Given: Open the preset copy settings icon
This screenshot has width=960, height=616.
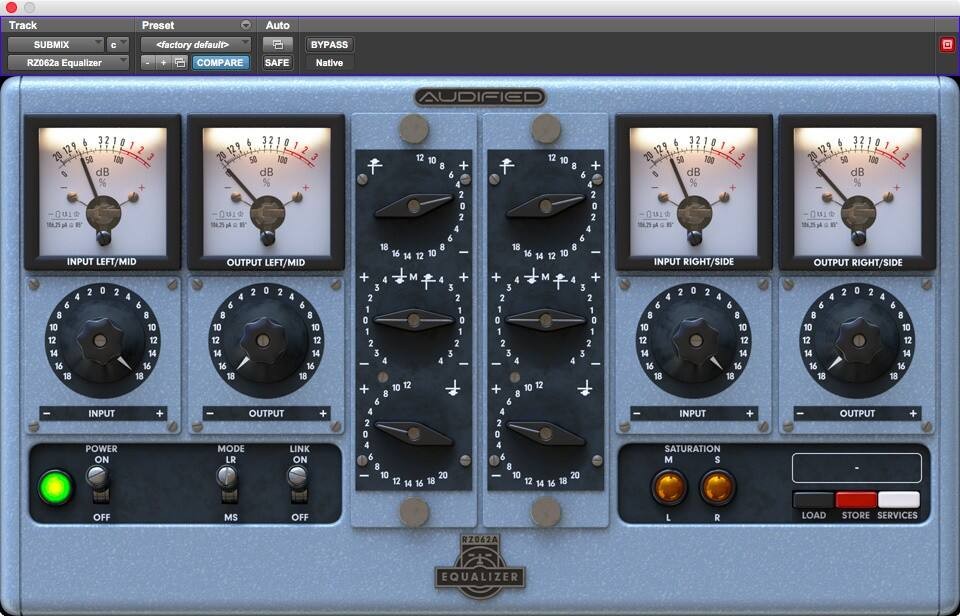Looking at the screenshot, I should tap(180, 62).
